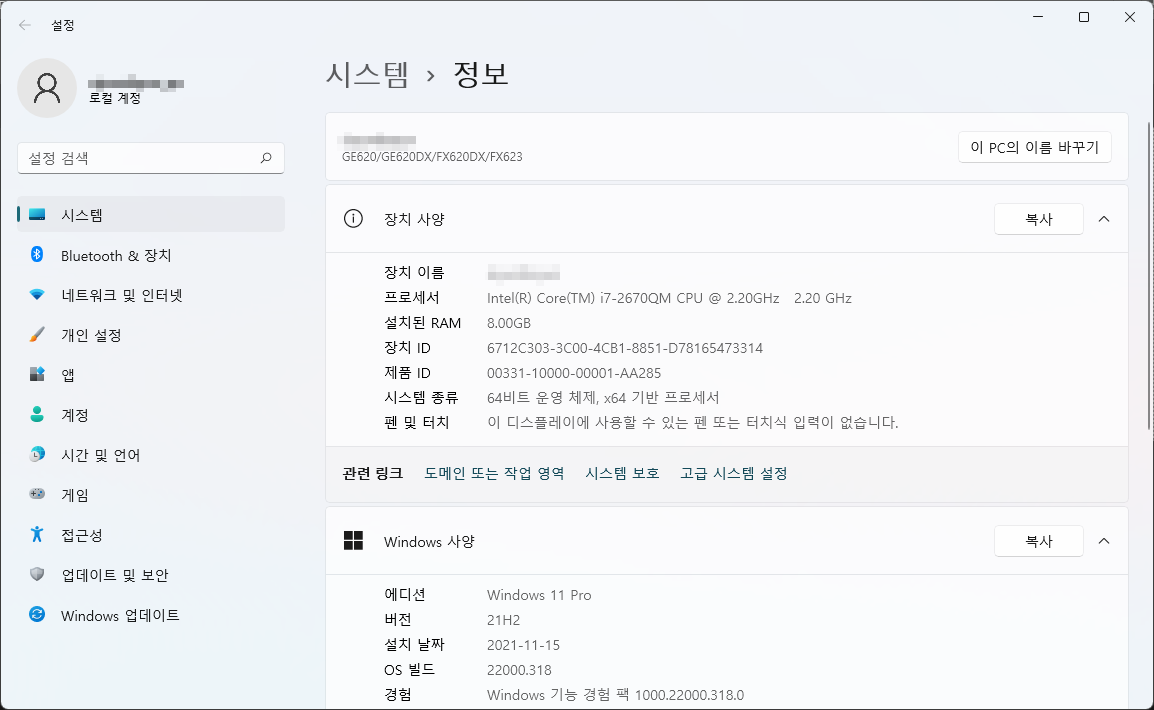Click the 64비트 운영 체제 system type text
The width and height of the screenshot is (1154, 710).
point(603,397)
